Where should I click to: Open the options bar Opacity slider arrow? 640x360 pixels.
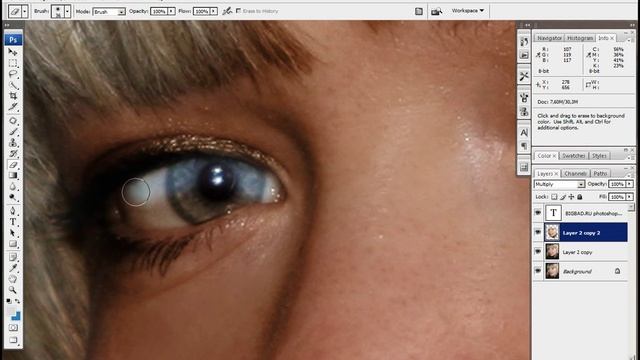[171, 11]
